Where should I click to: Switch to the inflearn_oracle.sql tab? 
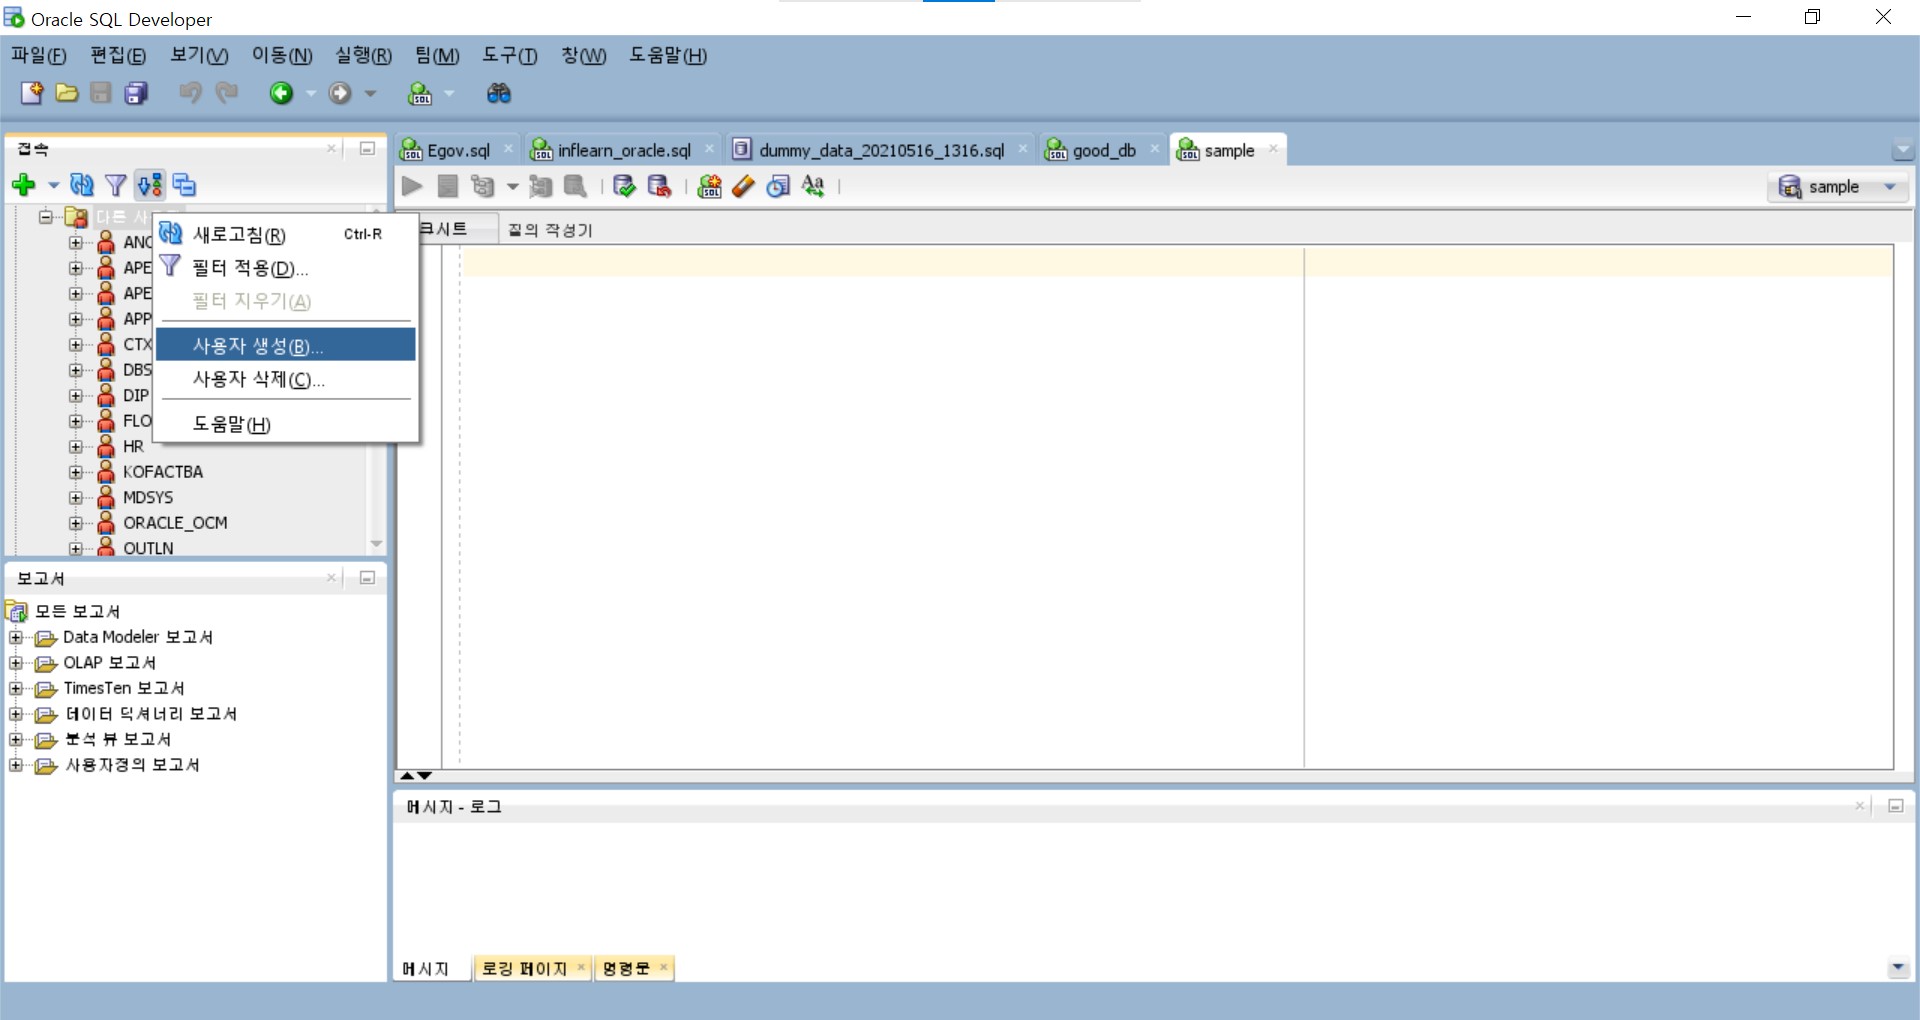pyautogui.click(x=623, y=151)
